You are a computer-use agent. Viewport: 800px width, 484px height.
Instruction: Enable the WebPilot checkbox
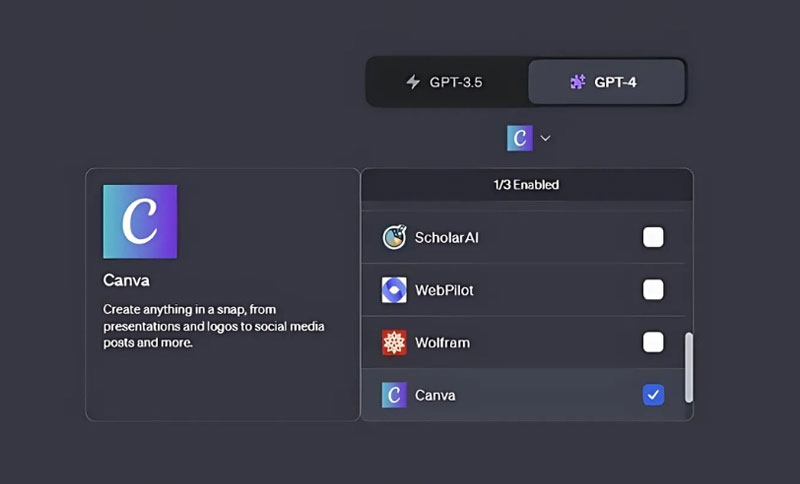click(653, 290)
